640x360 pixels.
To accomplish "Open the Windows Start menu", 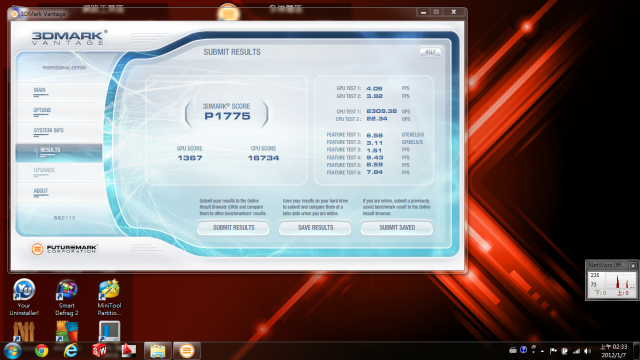I will [x=12, y=351].
